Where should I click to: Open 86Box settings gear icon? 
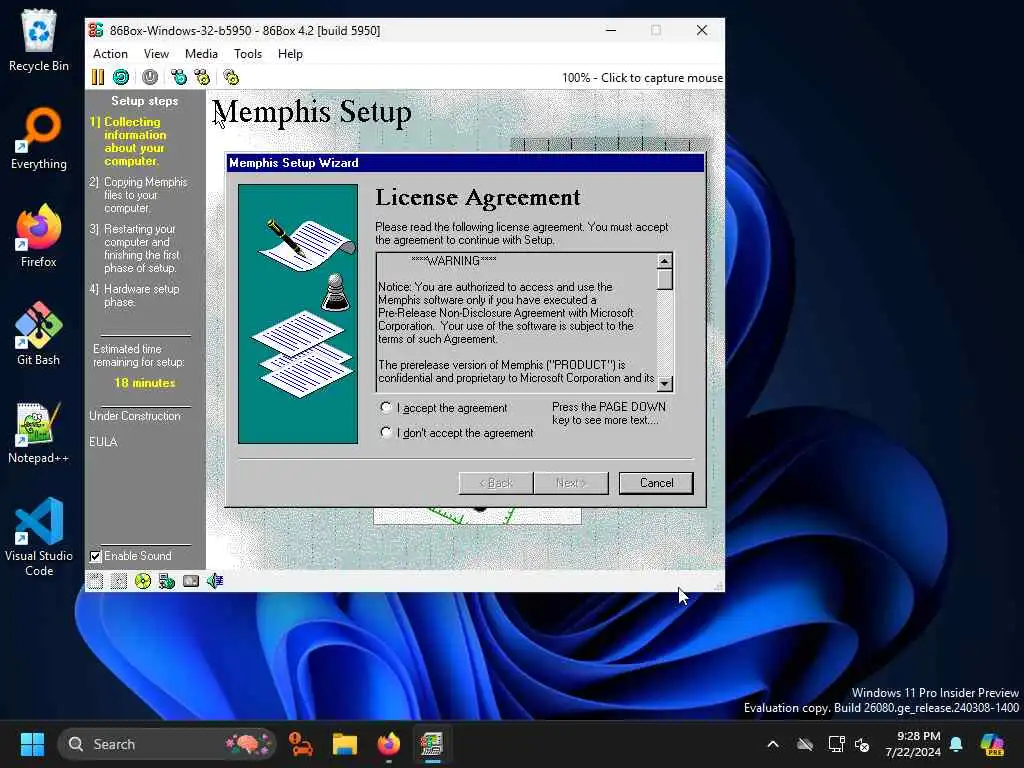point(231,77)
